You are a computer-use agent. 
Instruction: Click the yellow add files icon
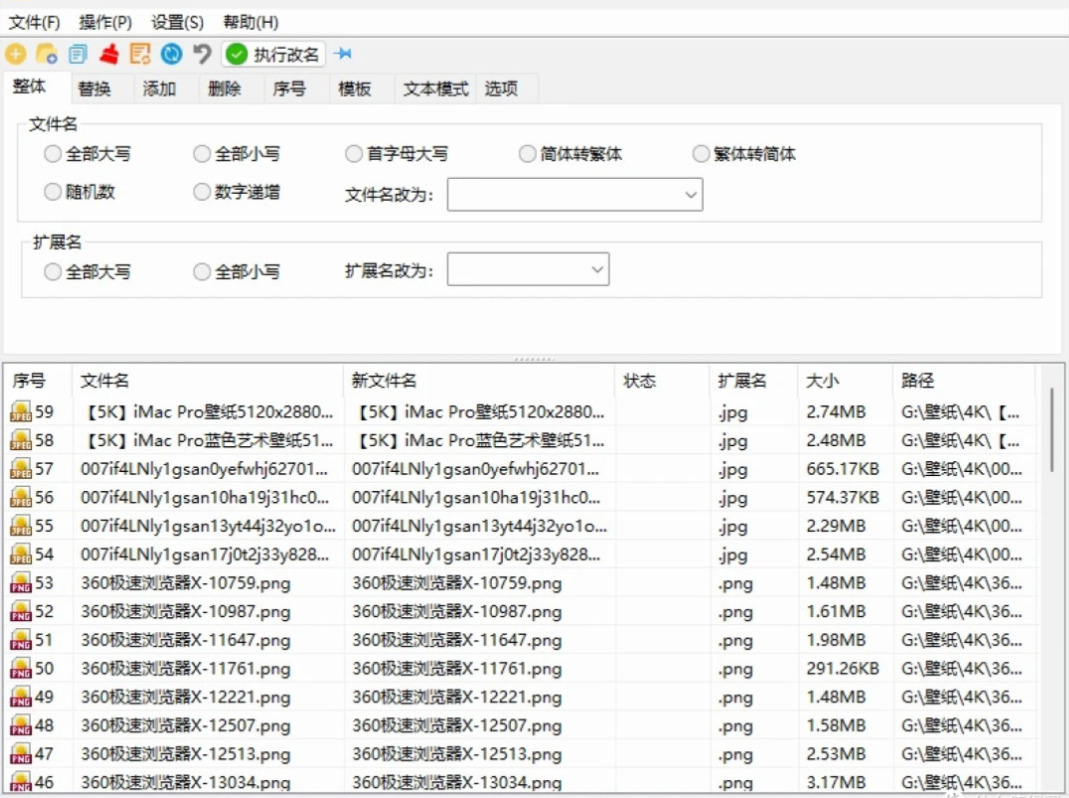(16, 54)
